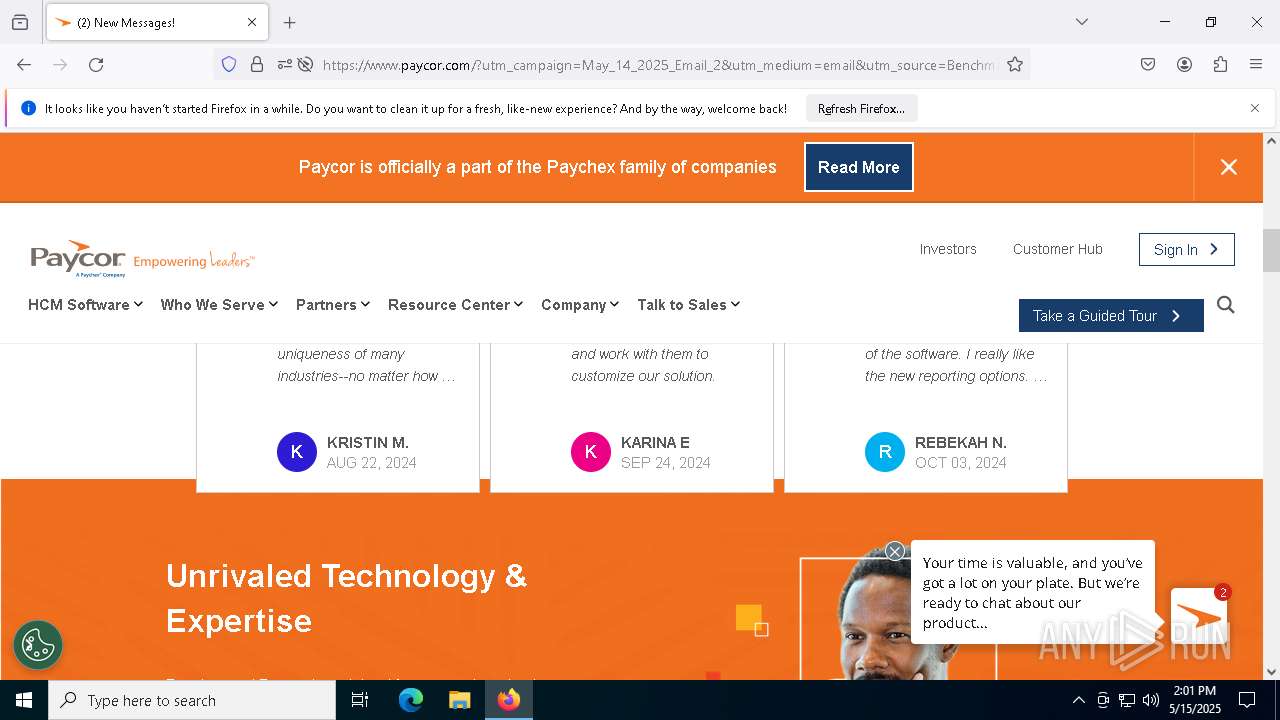Reload the current page
1280x720 pixels.
(96, 64)
